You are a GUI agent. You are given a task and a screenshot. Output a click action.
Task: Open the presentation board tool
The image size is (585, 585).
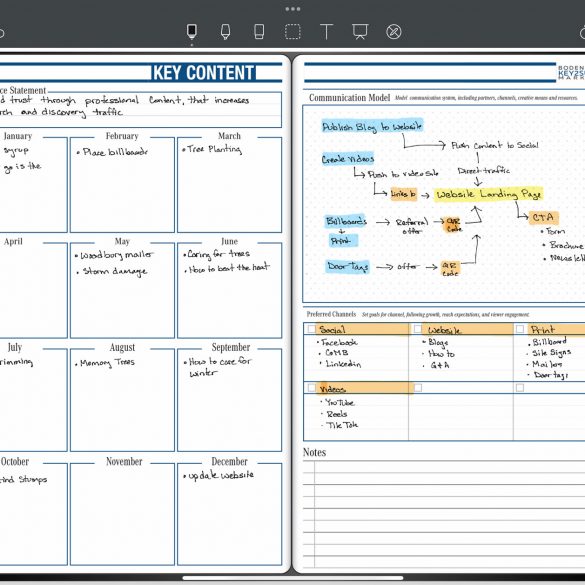[x=360, y=31]
